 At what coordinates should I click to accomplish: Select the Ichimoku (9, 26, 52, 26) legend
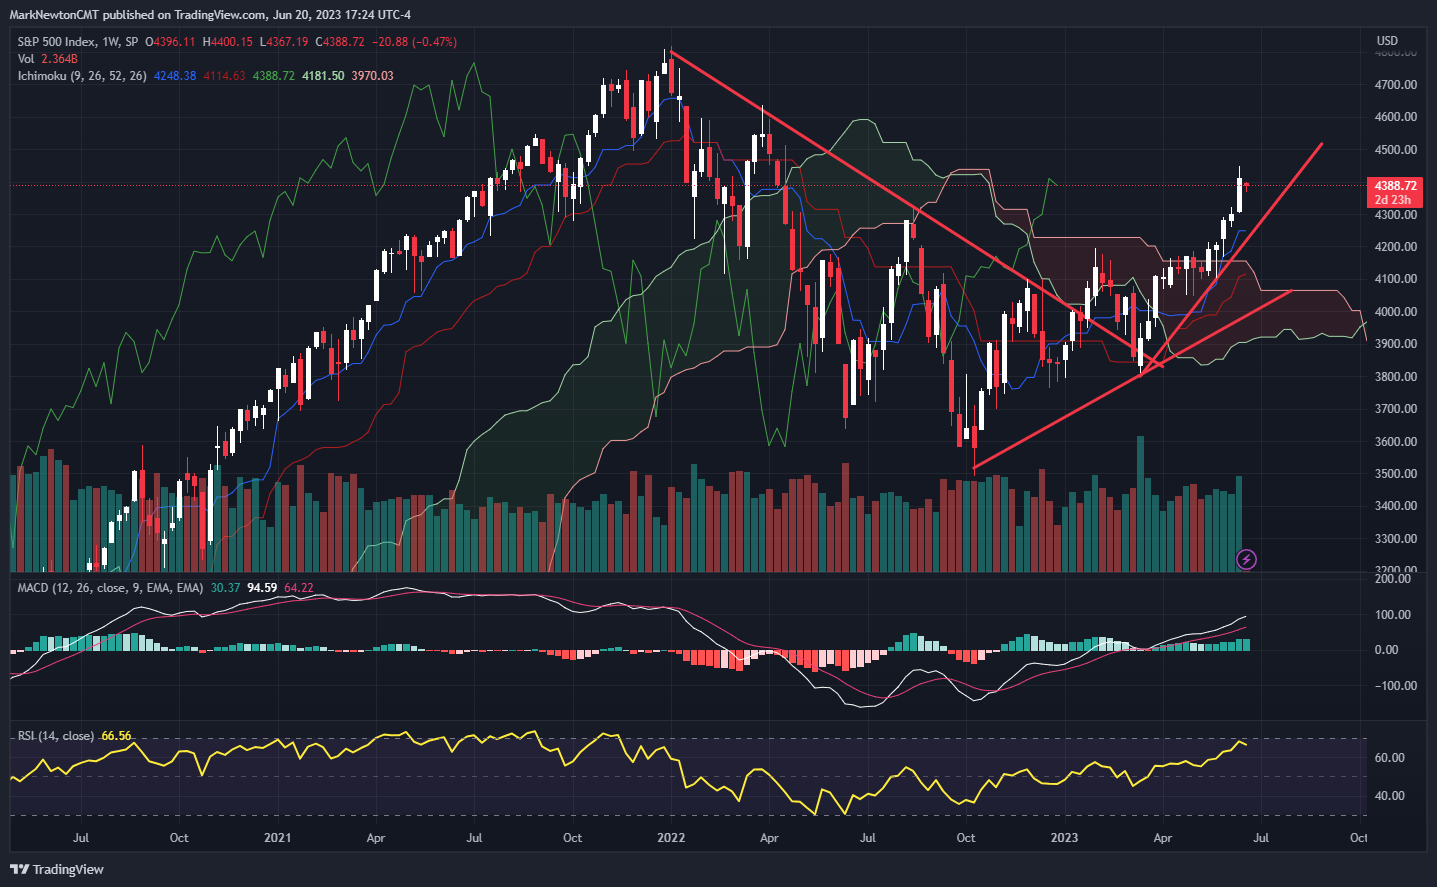82,76
